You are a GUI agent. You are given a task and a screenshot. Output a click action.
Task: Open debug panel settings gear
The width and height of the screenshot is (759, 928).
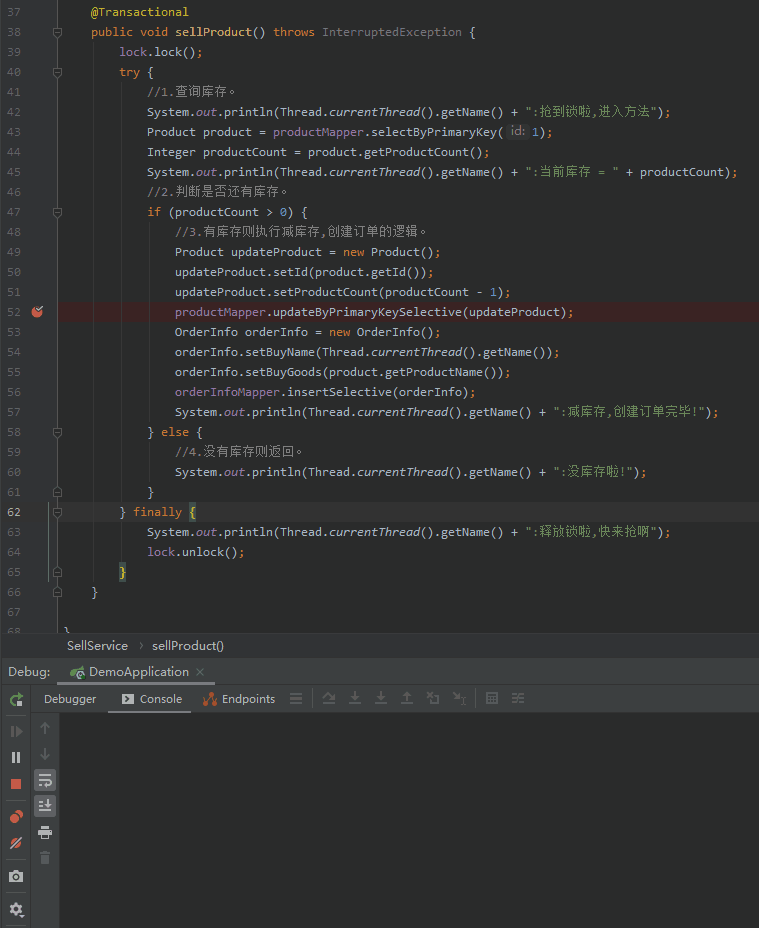pyautogui.click(x=16, y=909)
